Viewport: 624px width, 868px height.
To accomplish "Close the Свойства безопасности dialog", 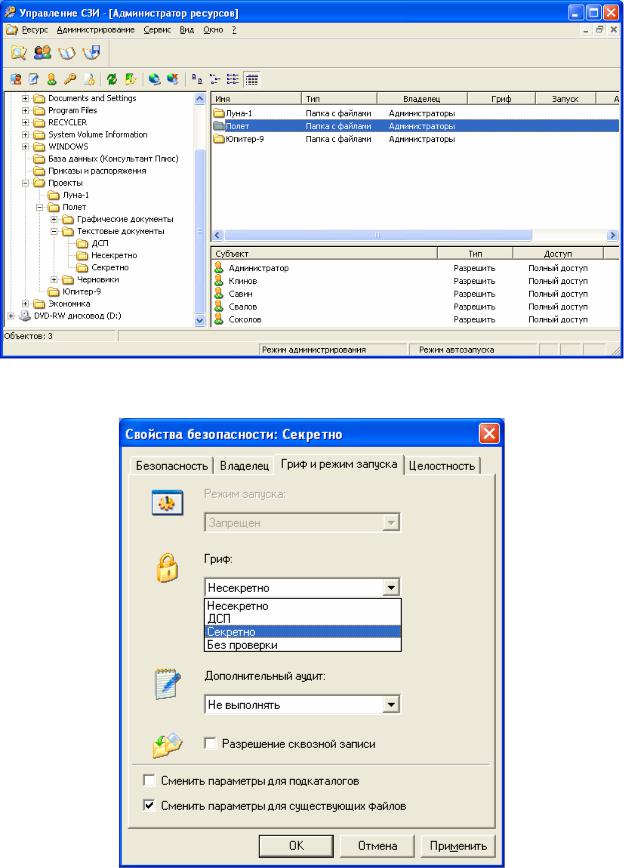I will coord(489,433).
